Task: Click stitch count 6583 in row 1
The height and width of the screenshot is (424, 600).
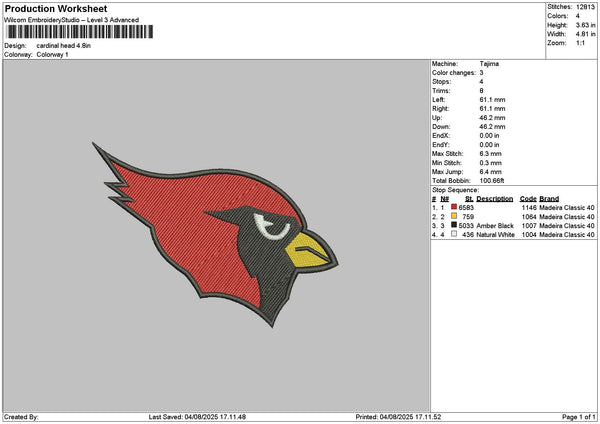Action: tap(466, 208)
